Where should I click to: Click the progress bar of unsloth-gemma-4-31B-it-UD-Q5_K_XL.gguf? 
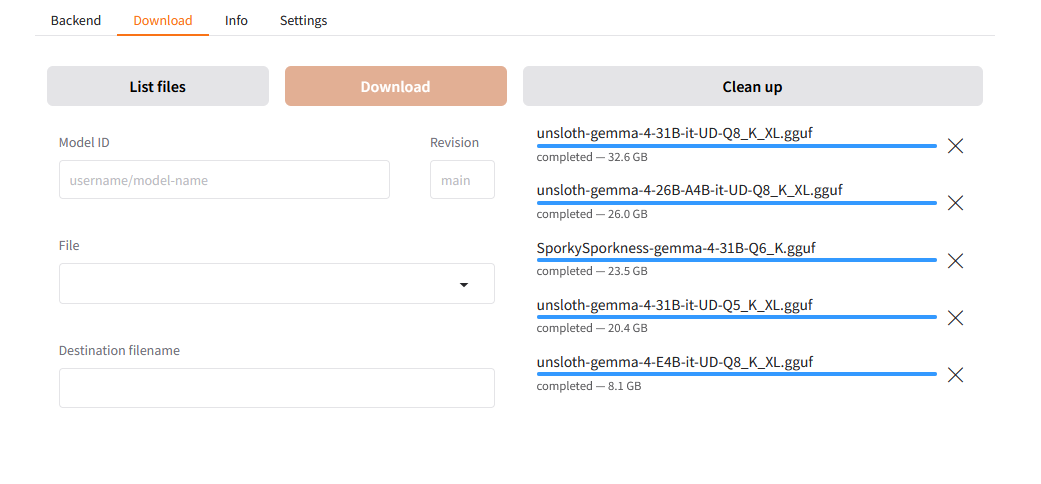coord(736,317)
